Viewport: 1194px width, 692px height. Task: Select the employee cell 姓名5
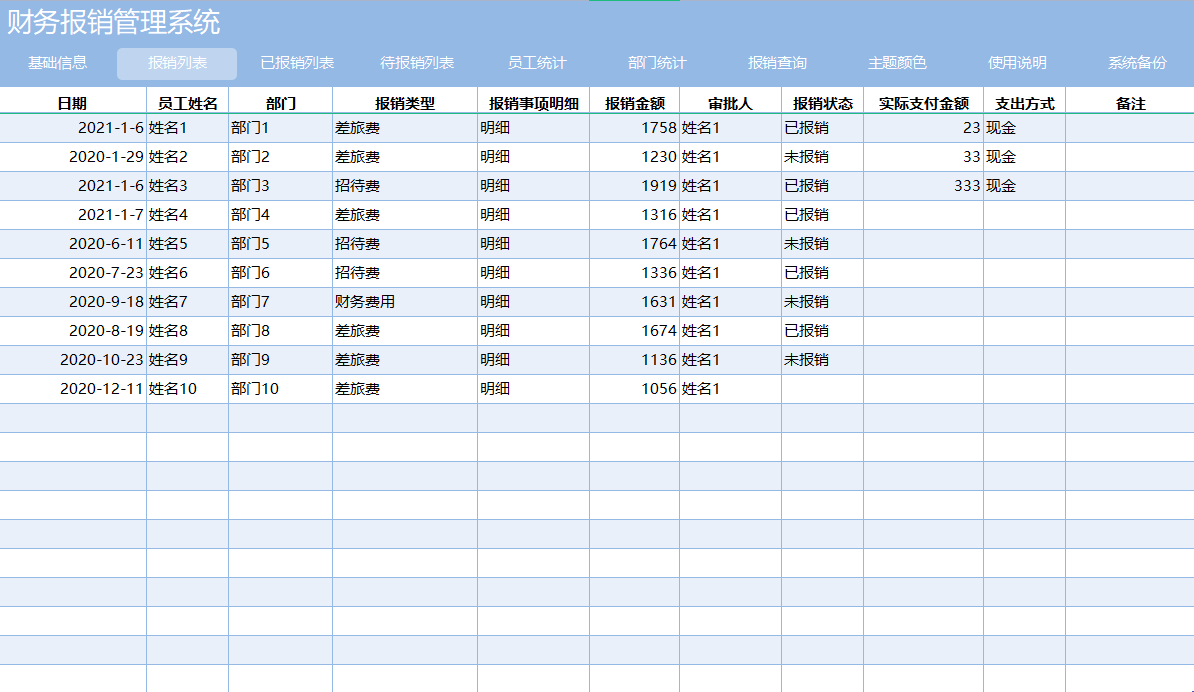(x=187, y=244)
